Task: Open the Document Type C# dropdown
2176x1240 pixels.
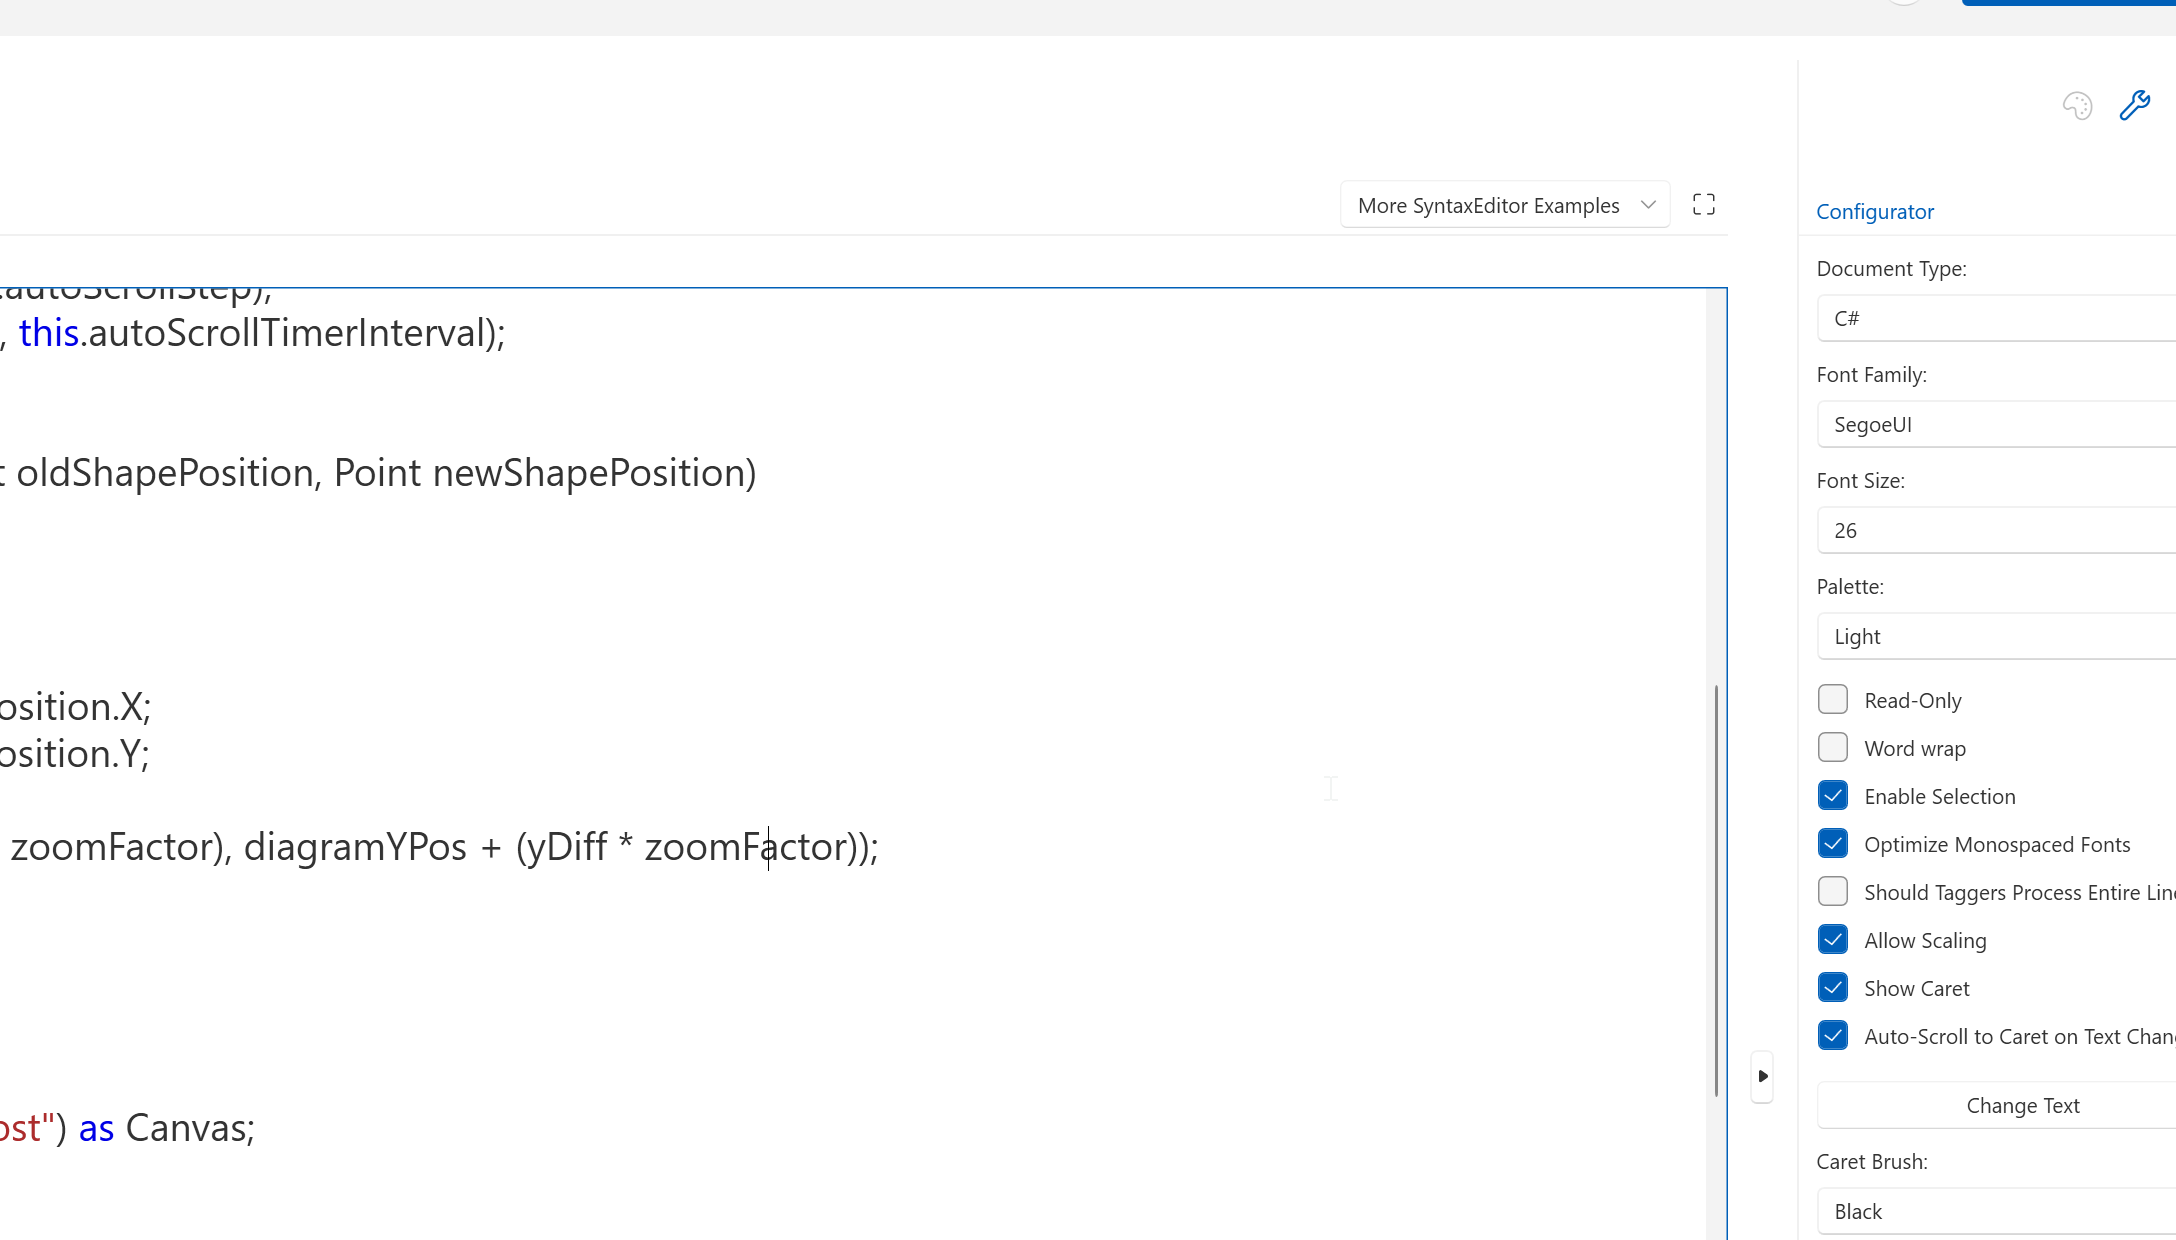Action: tap(1995, 319)
